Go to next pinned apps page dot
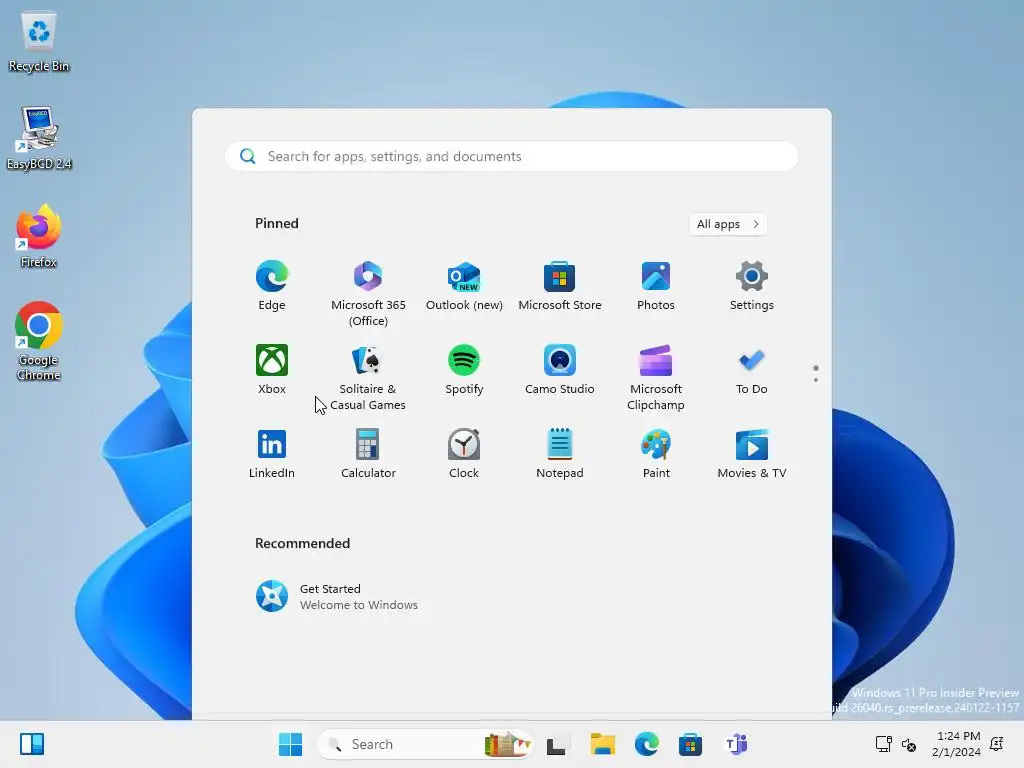Screen dimensions: 1024x768 coord(816,379)
